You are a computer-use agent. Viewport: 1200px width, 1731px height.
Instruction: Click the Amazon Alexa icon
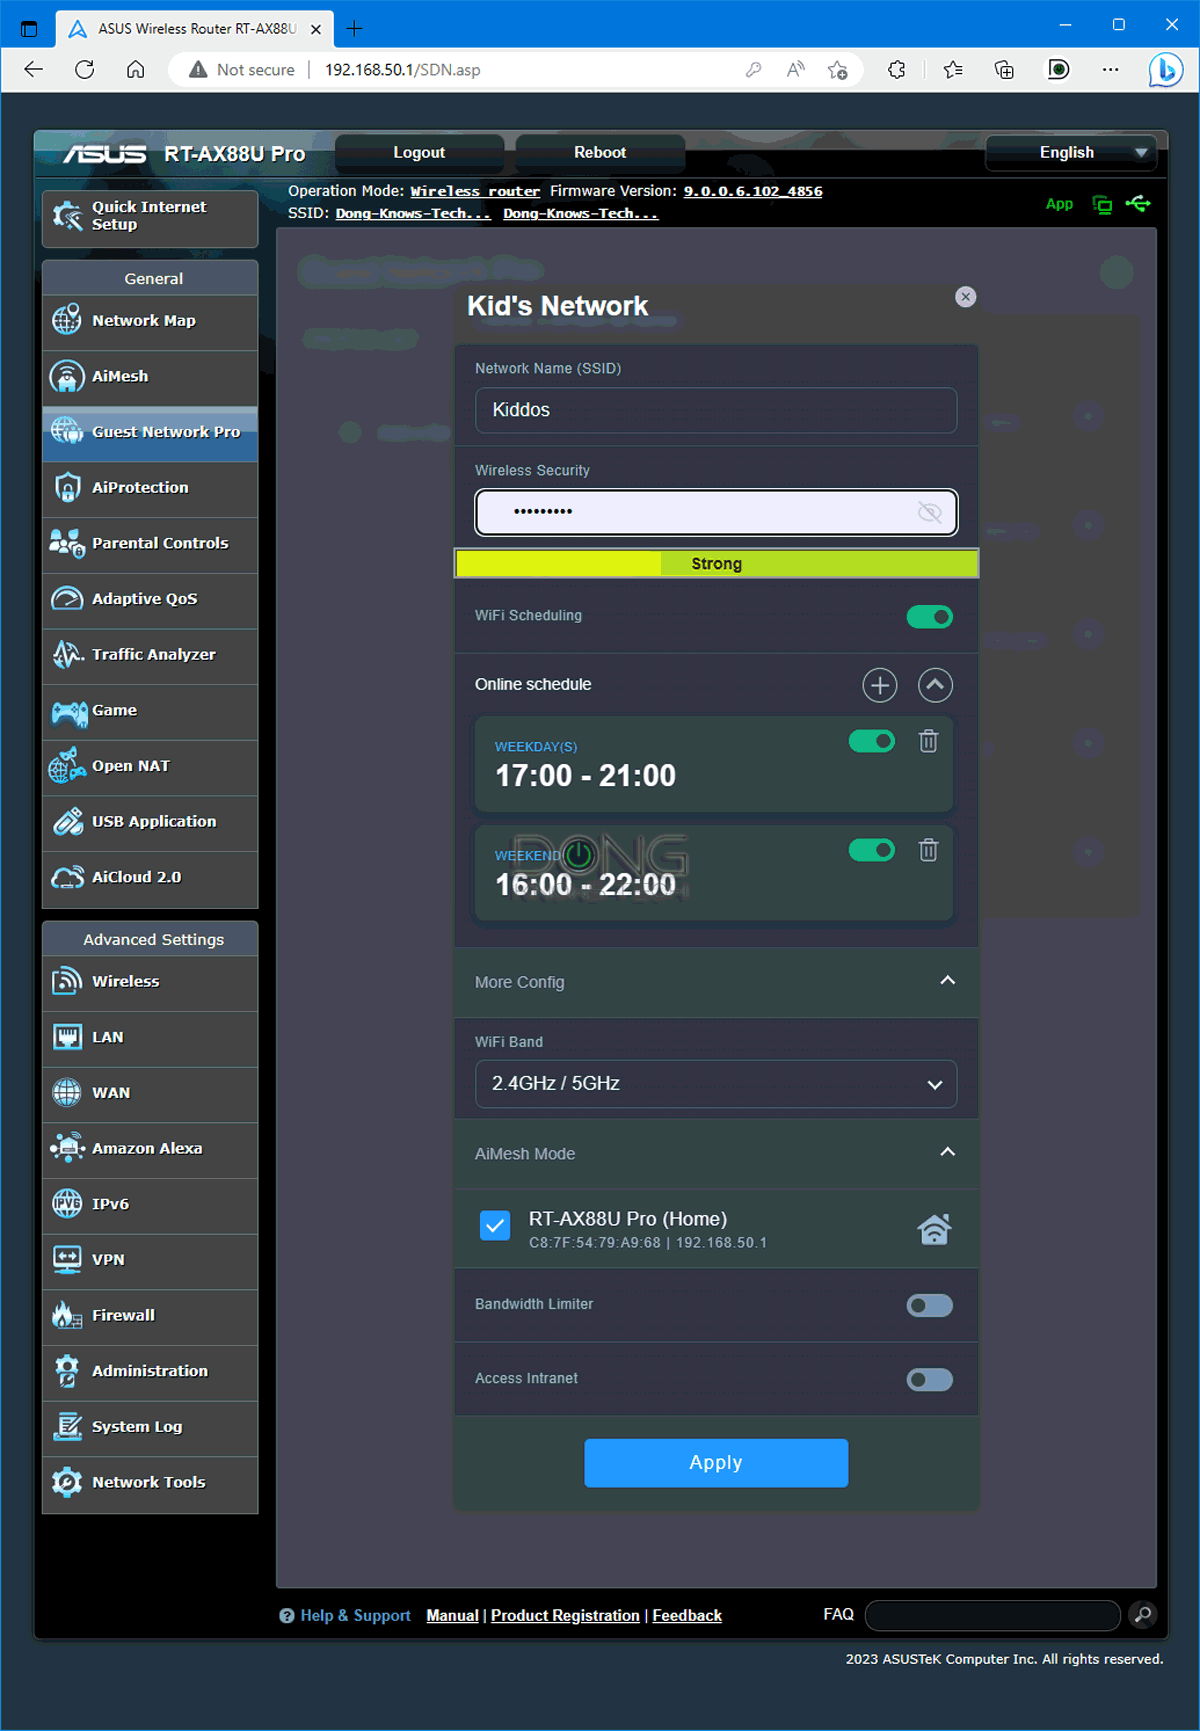coord(67,1148)
